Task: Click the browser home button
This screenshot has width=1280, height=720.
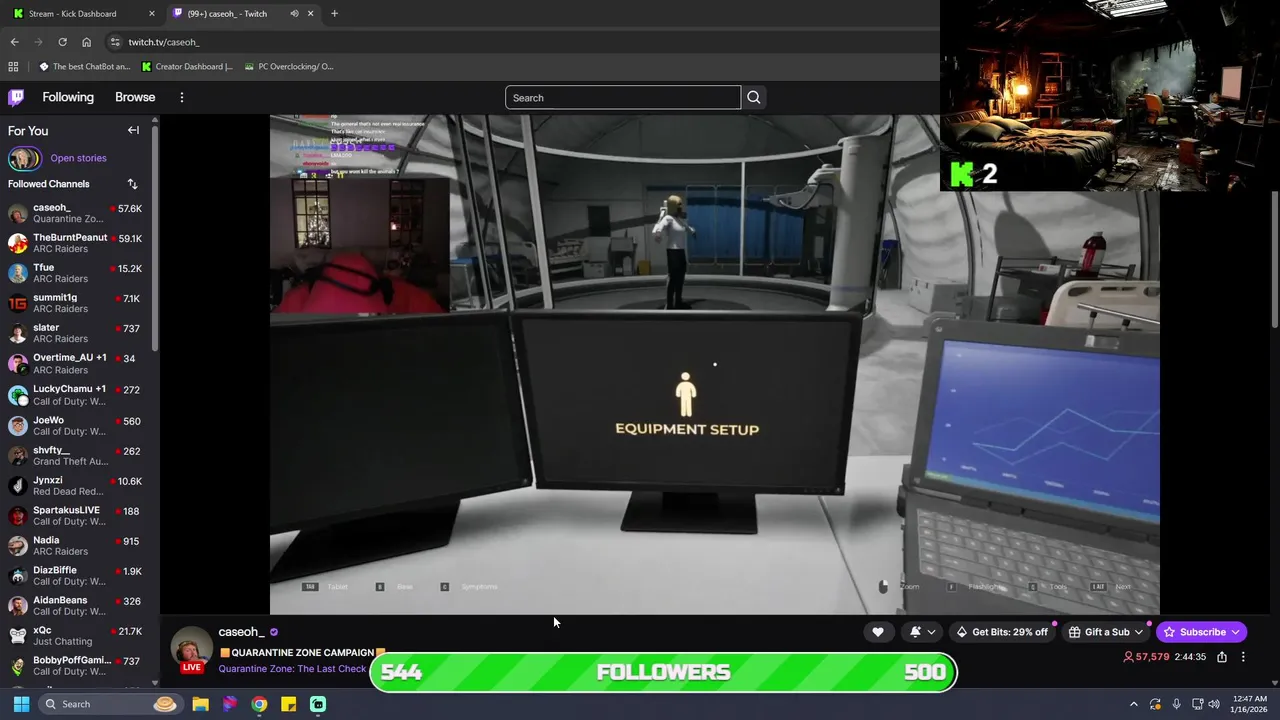Action: [87, 42]
